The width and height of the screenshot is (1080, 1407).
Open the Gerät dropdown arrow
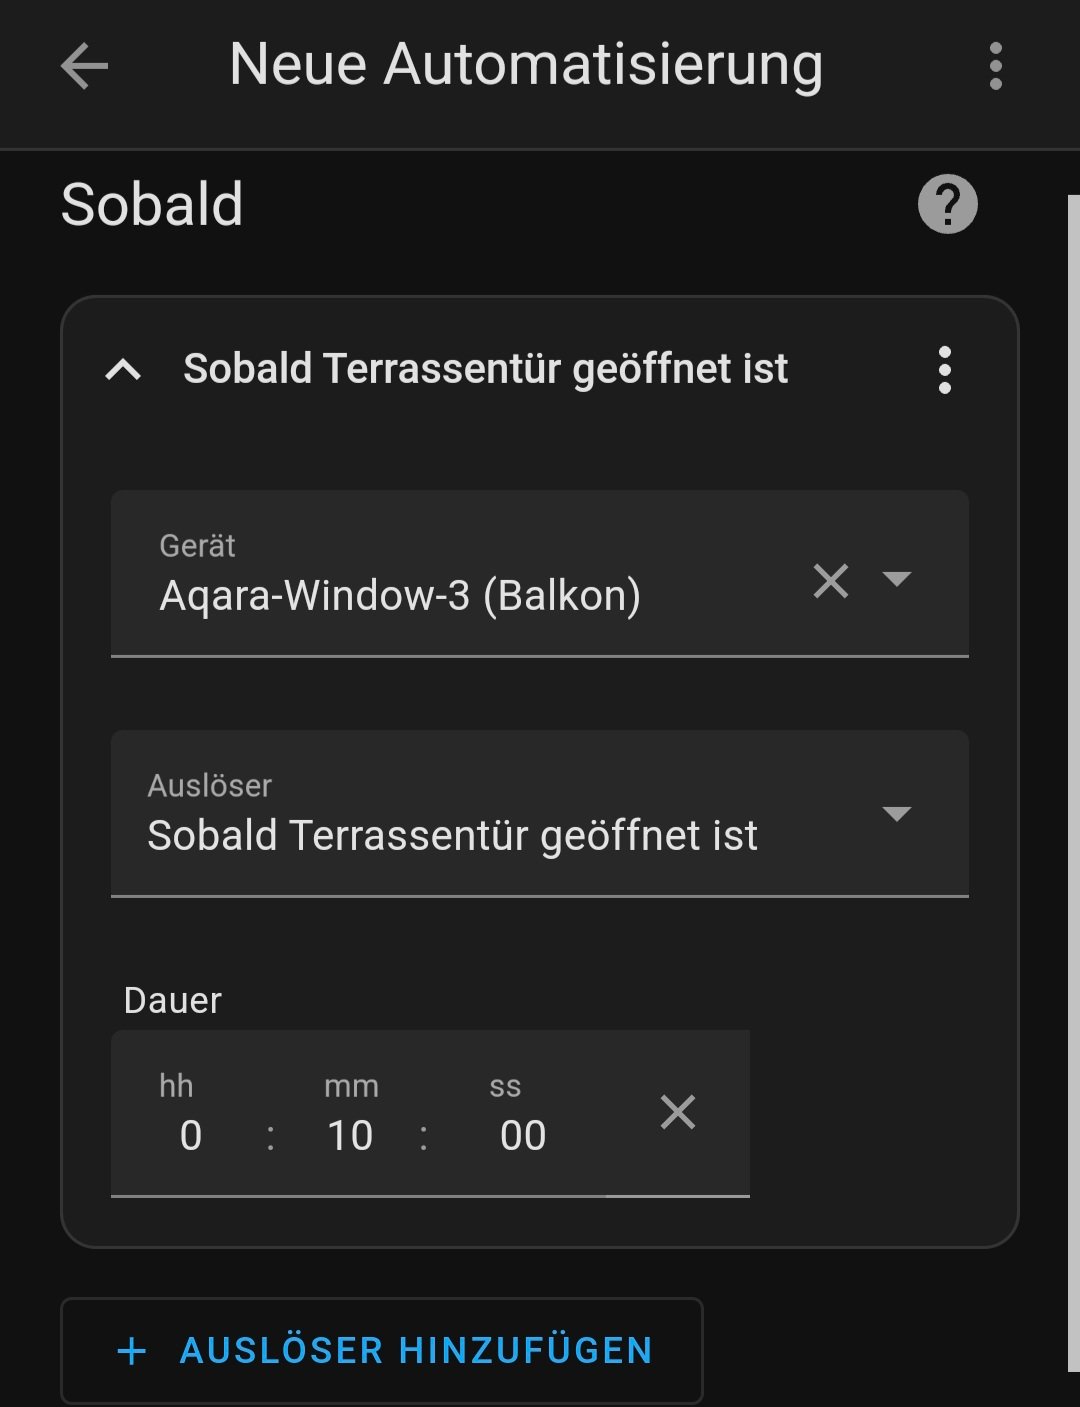(x=897, y=579)
